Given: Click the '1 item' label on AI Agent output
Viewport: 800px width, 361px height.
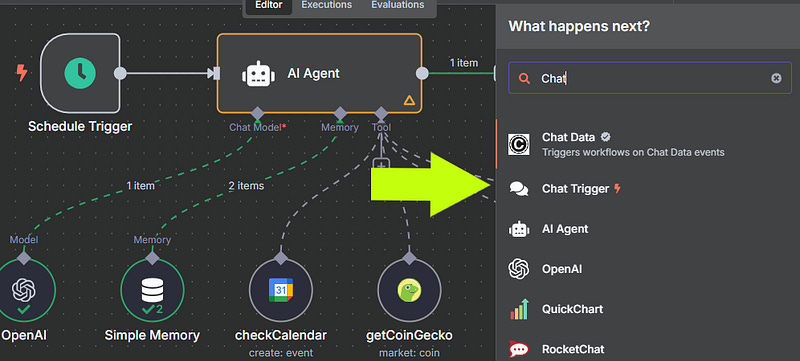Looking at the screenshot, I should (464, 63).
